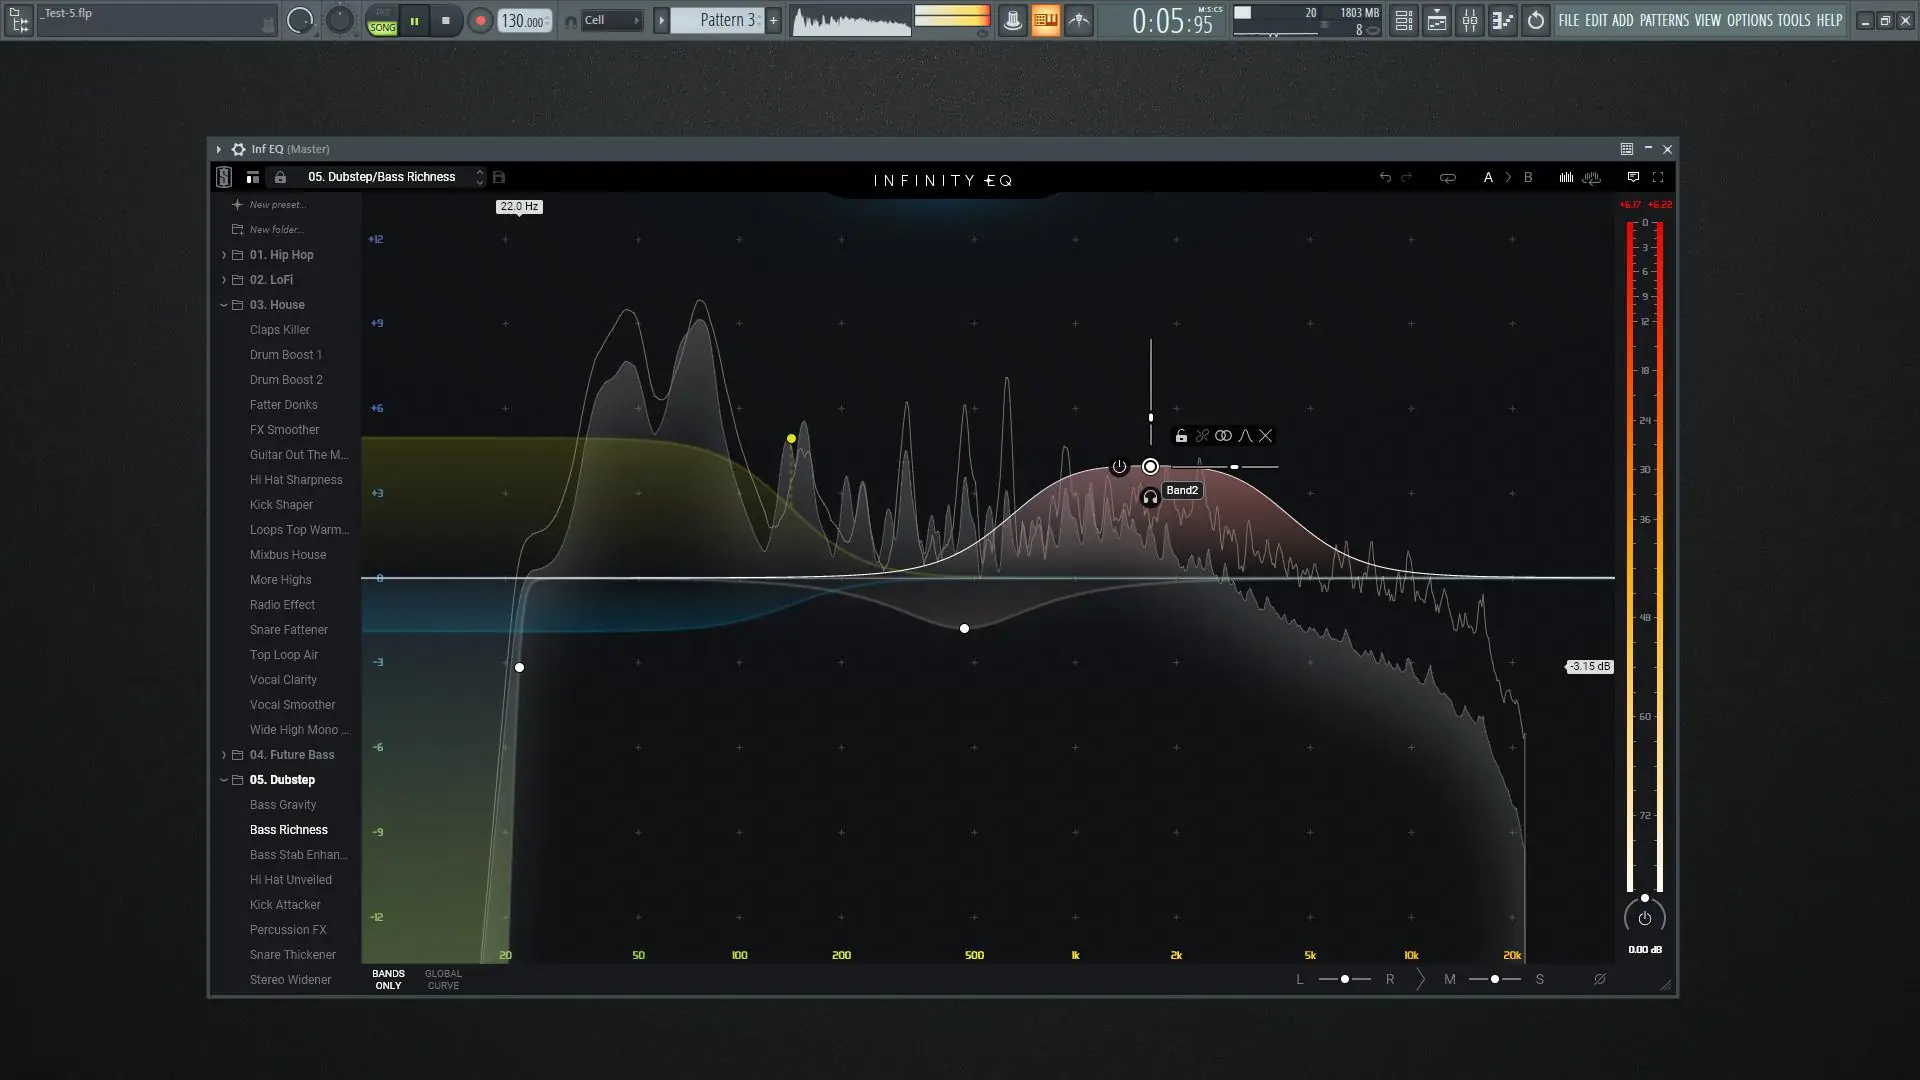This screenshot has width=1920, height=1080.
Task: Toggle the EQ output power bypass button
Action: pos(1644,918)
